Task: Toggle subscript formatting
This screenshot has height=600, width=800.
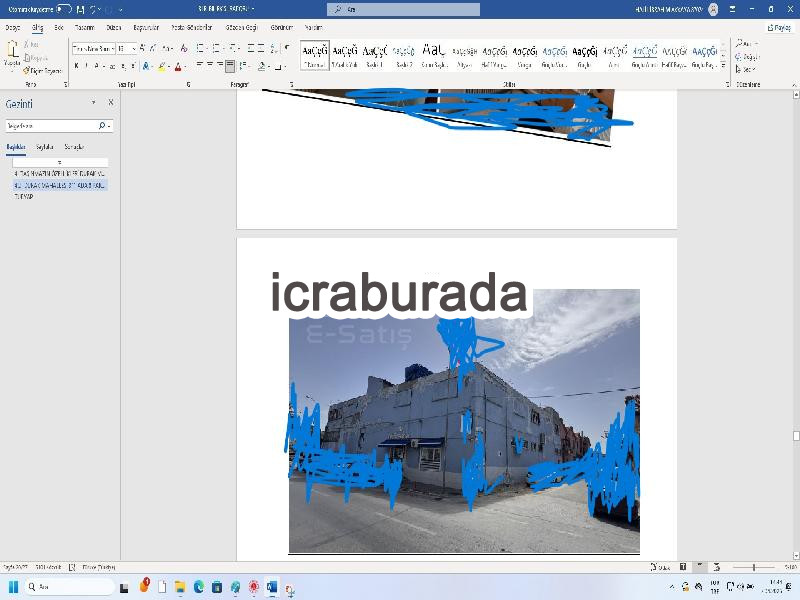Action: pyautogui.click(x=123, y=66)
